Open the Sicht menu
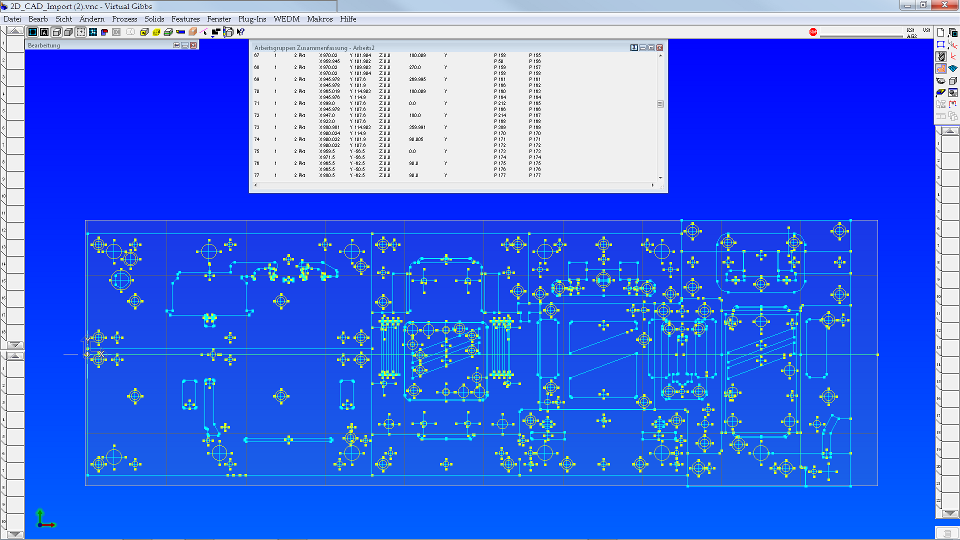This screenshot has width=960, height=540. 64,19
